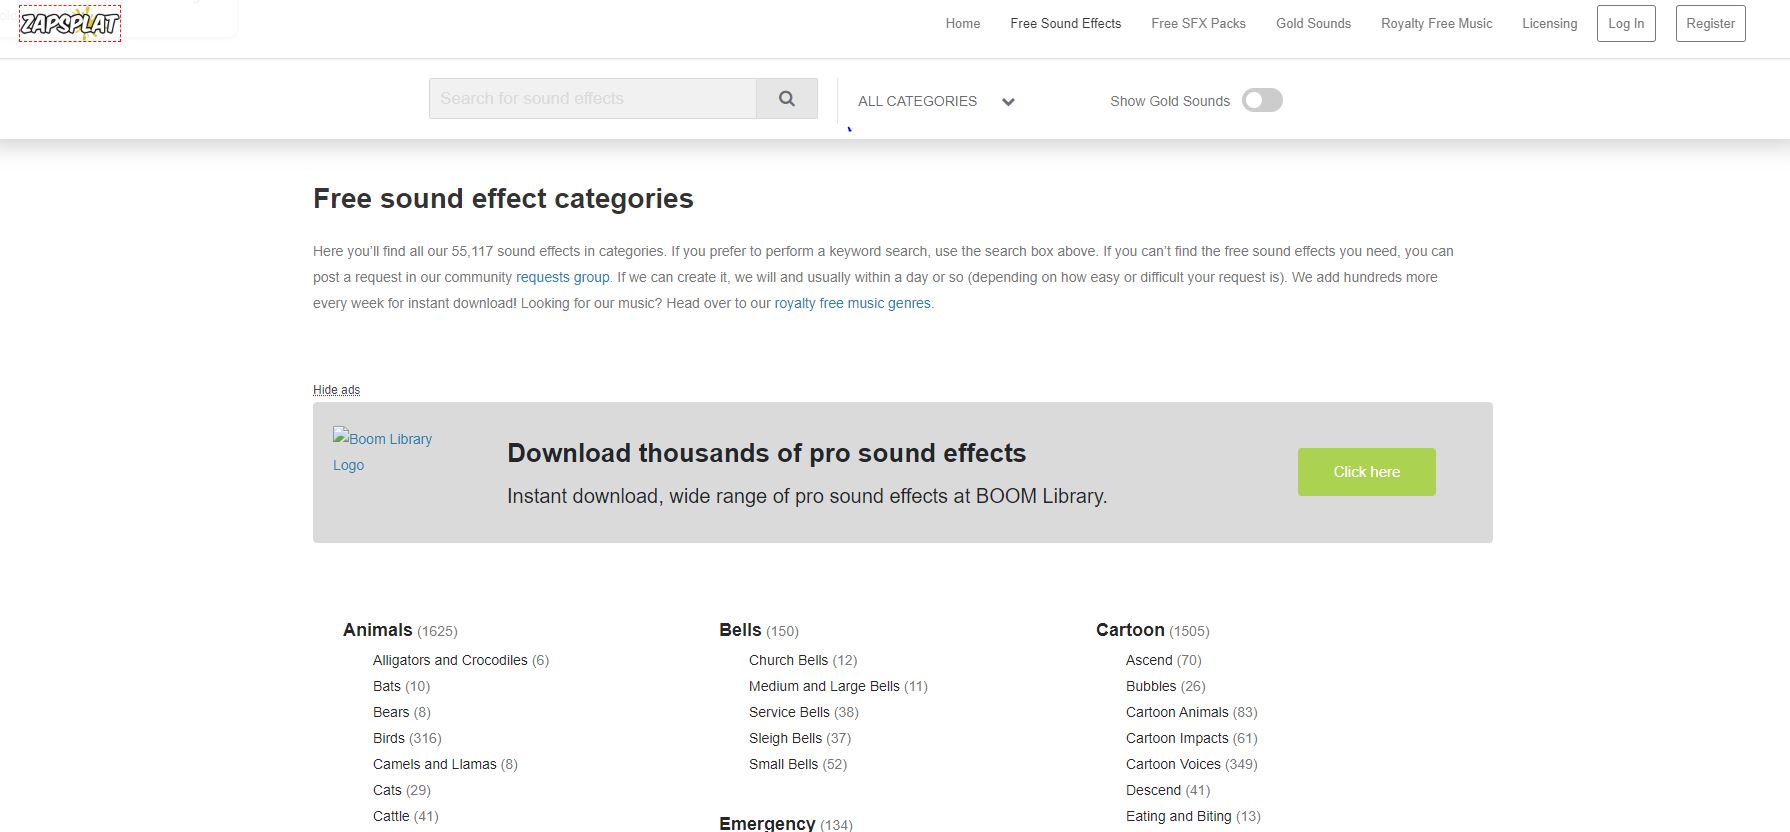Click the Log In button
Viewport: 1790px width, 832px height.
(x=1626, y=24)
